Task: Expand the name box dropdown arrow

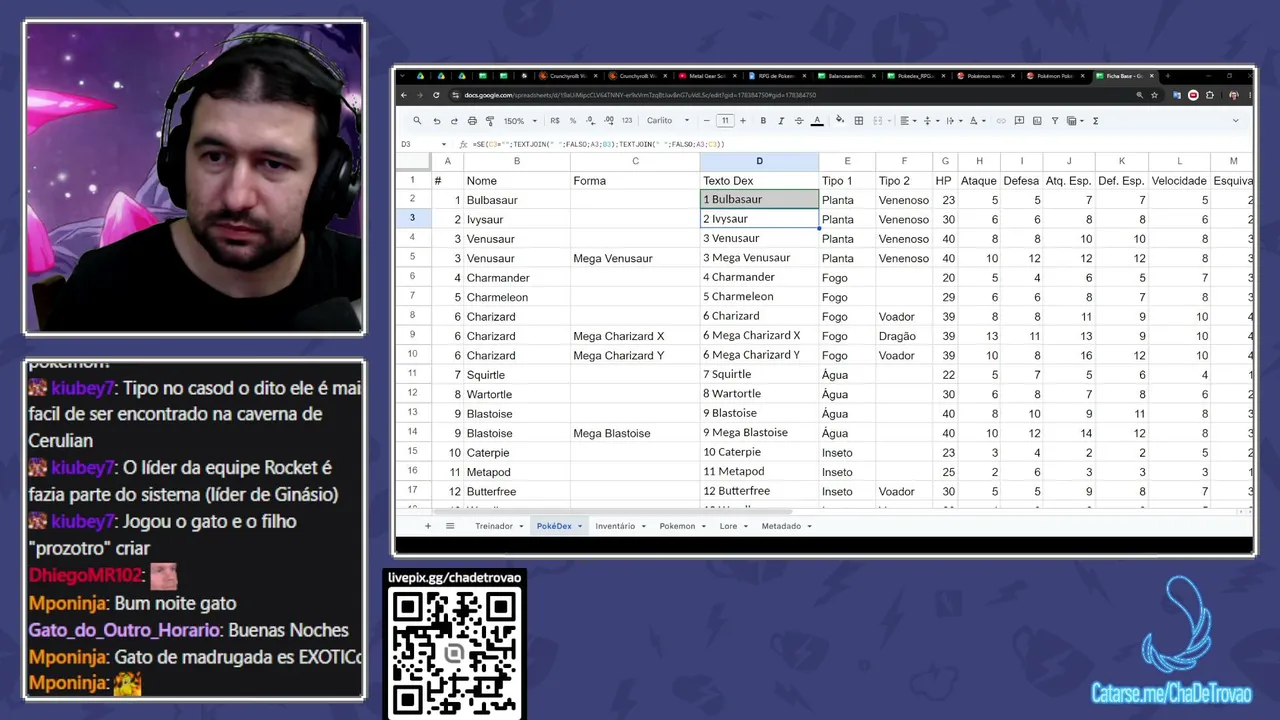Action: (x=444, y=145)
